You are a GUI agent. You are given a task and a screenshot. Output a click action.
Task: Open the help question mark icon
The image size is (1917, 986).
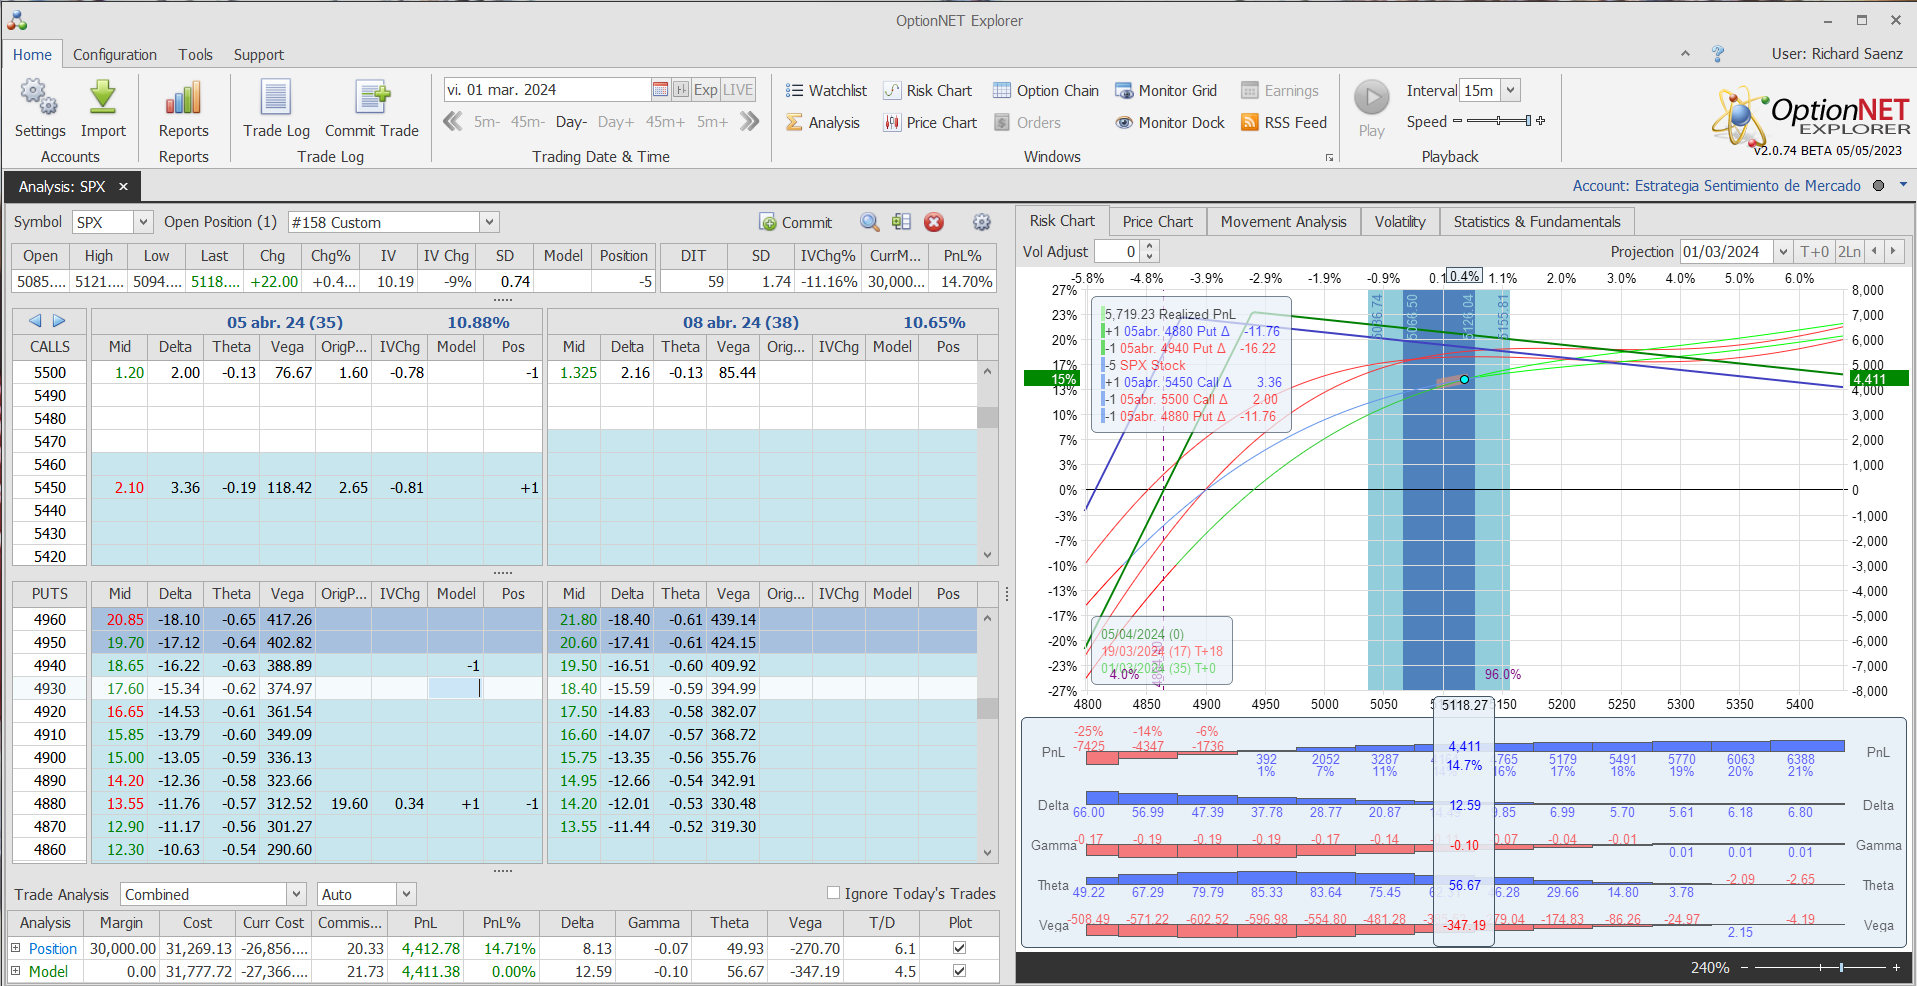[x=1718, y=54]
